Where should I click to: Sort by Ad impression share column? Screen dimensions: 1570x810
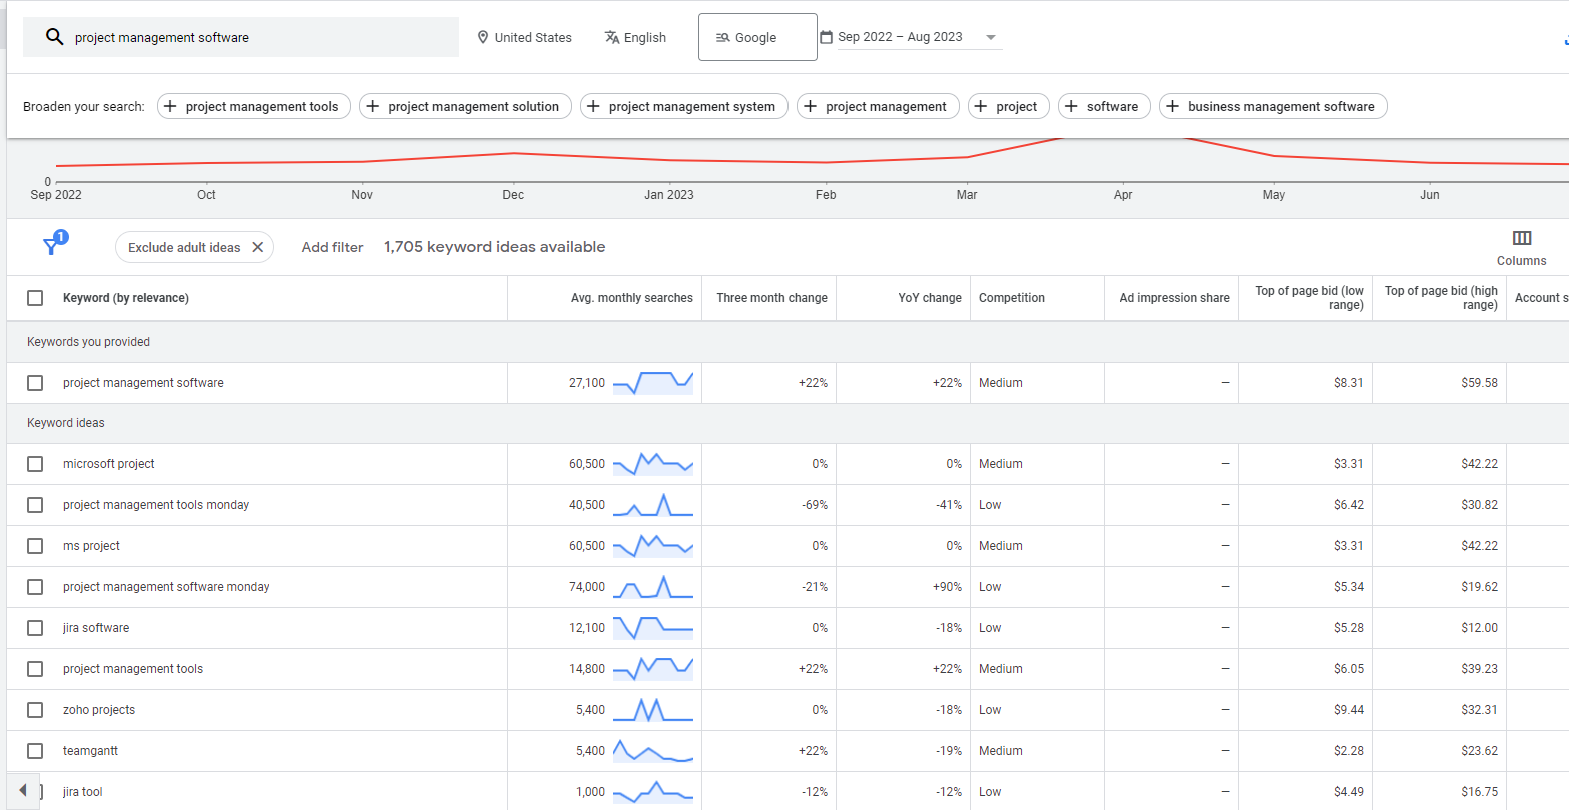(1175, 298)
